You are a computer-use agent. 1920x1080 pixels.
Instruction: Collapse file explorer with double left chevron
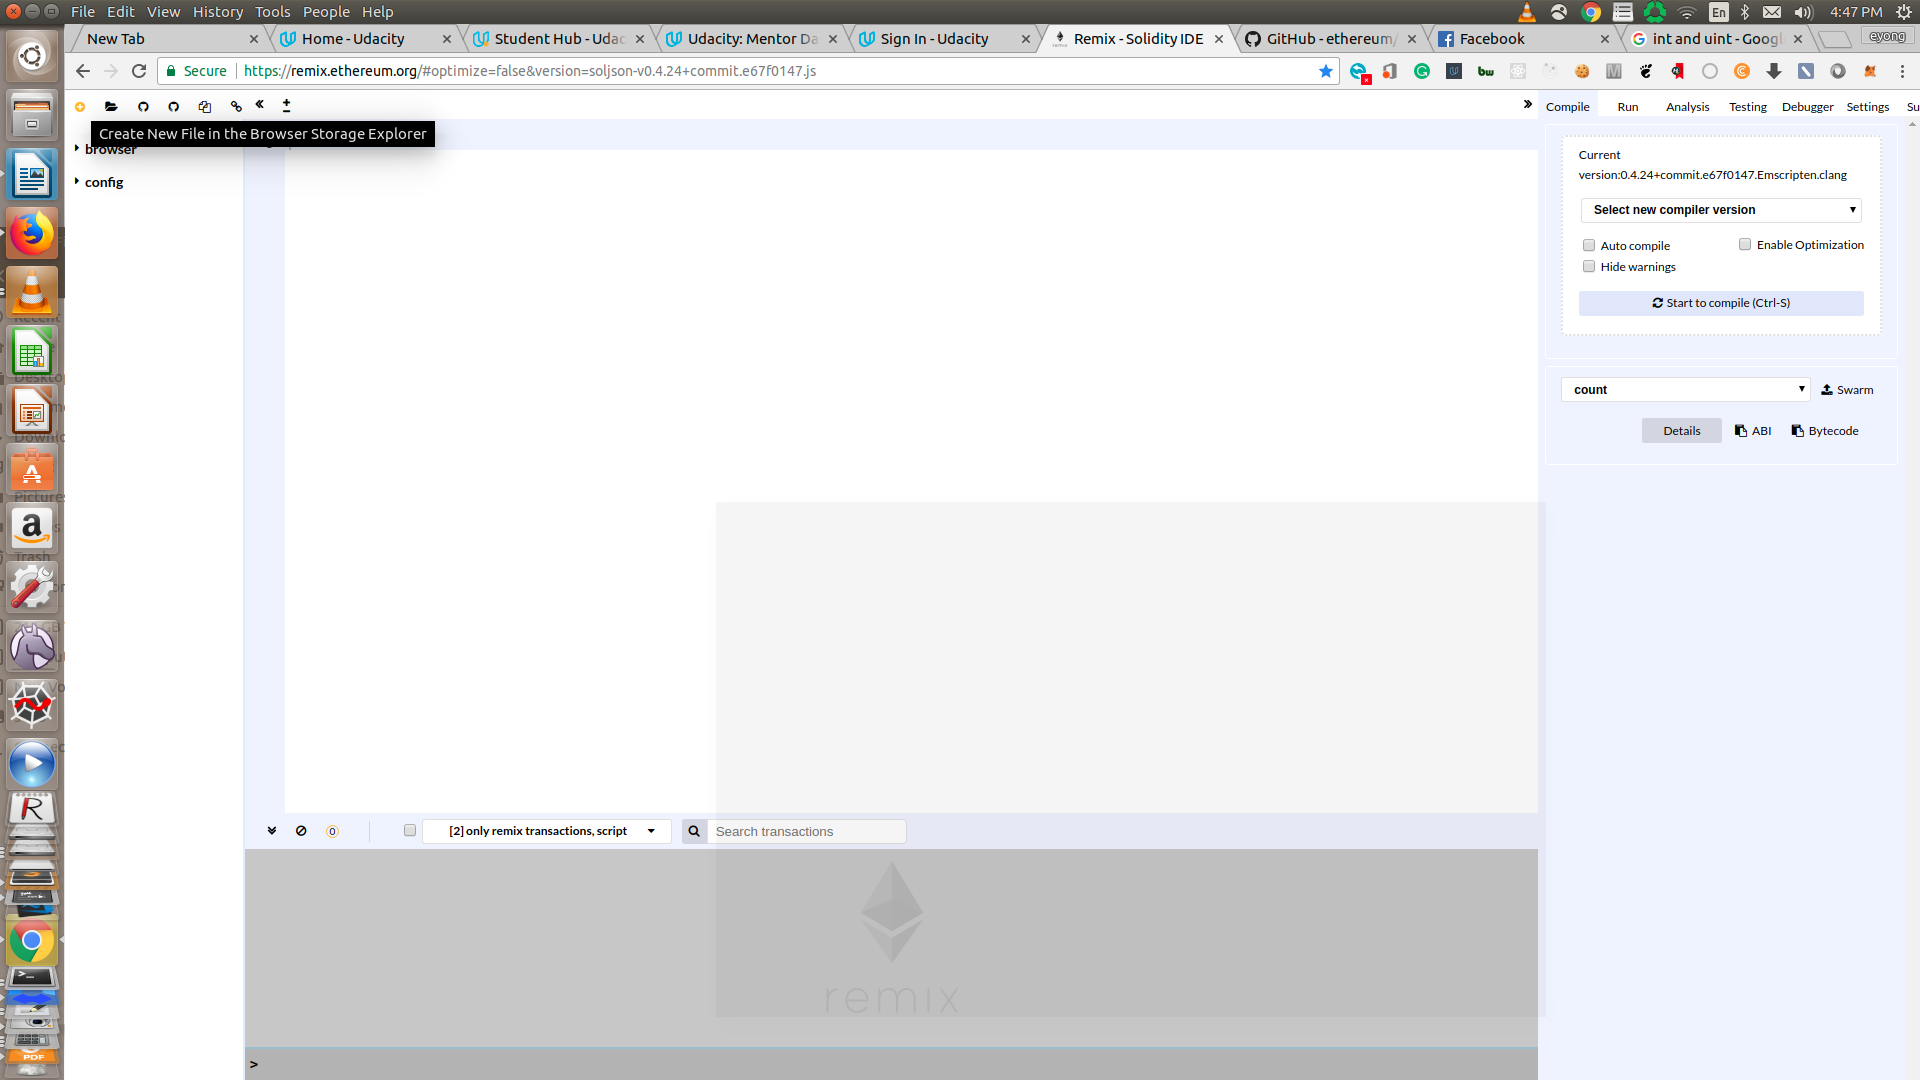(x=260, y=104)
